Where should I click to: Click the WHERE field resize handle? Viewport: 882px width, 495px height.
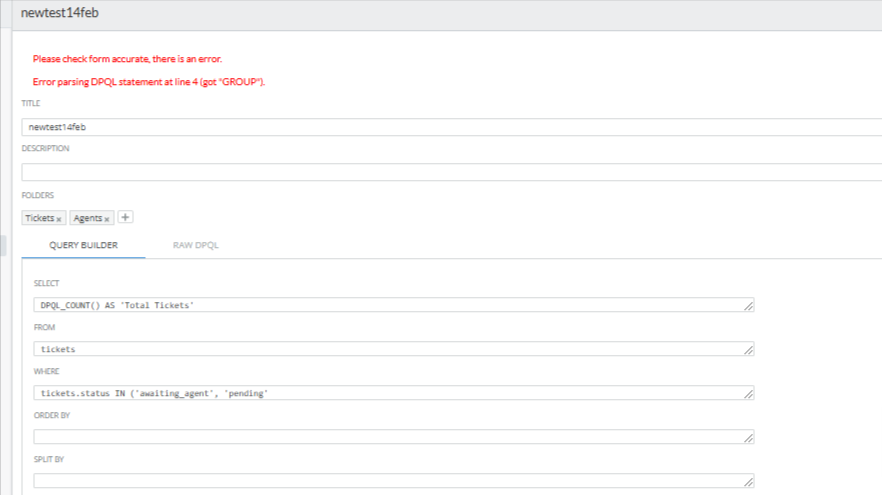748,394
